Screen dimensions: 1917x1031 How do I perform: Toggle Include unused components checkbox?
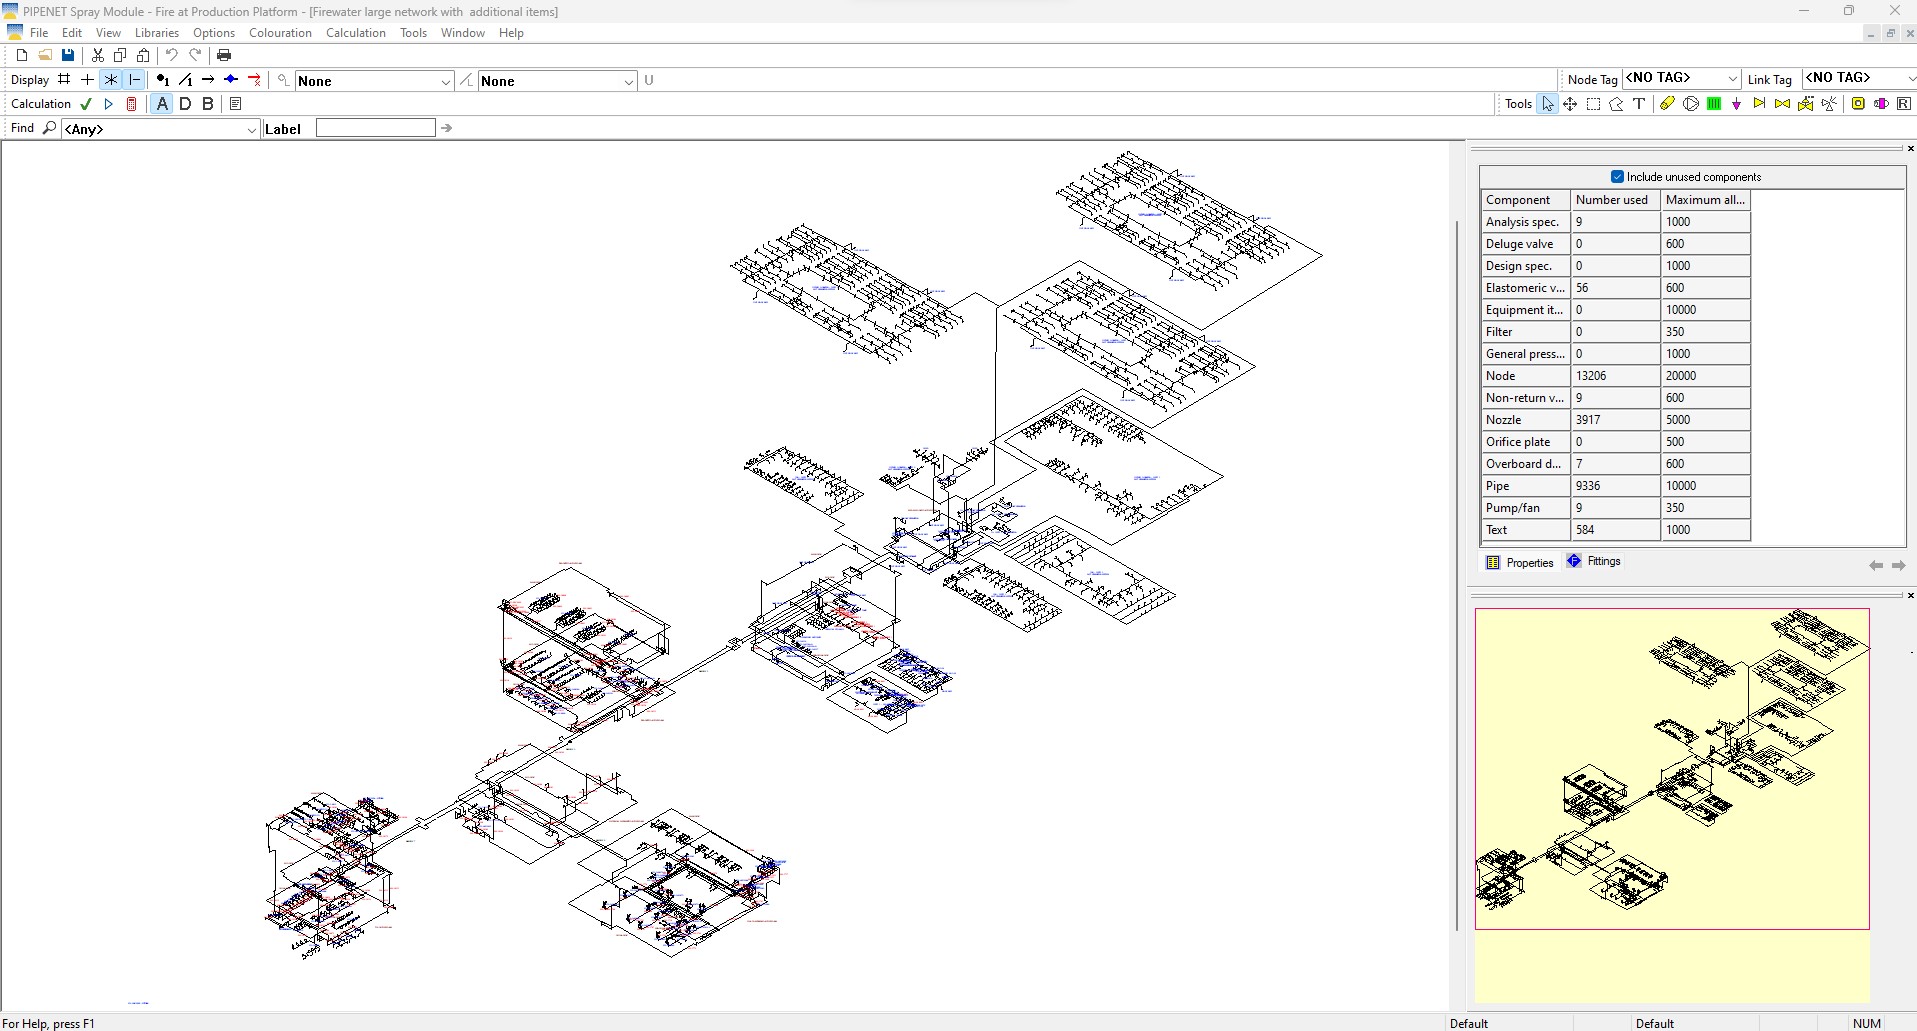[x=1617, y=177]
